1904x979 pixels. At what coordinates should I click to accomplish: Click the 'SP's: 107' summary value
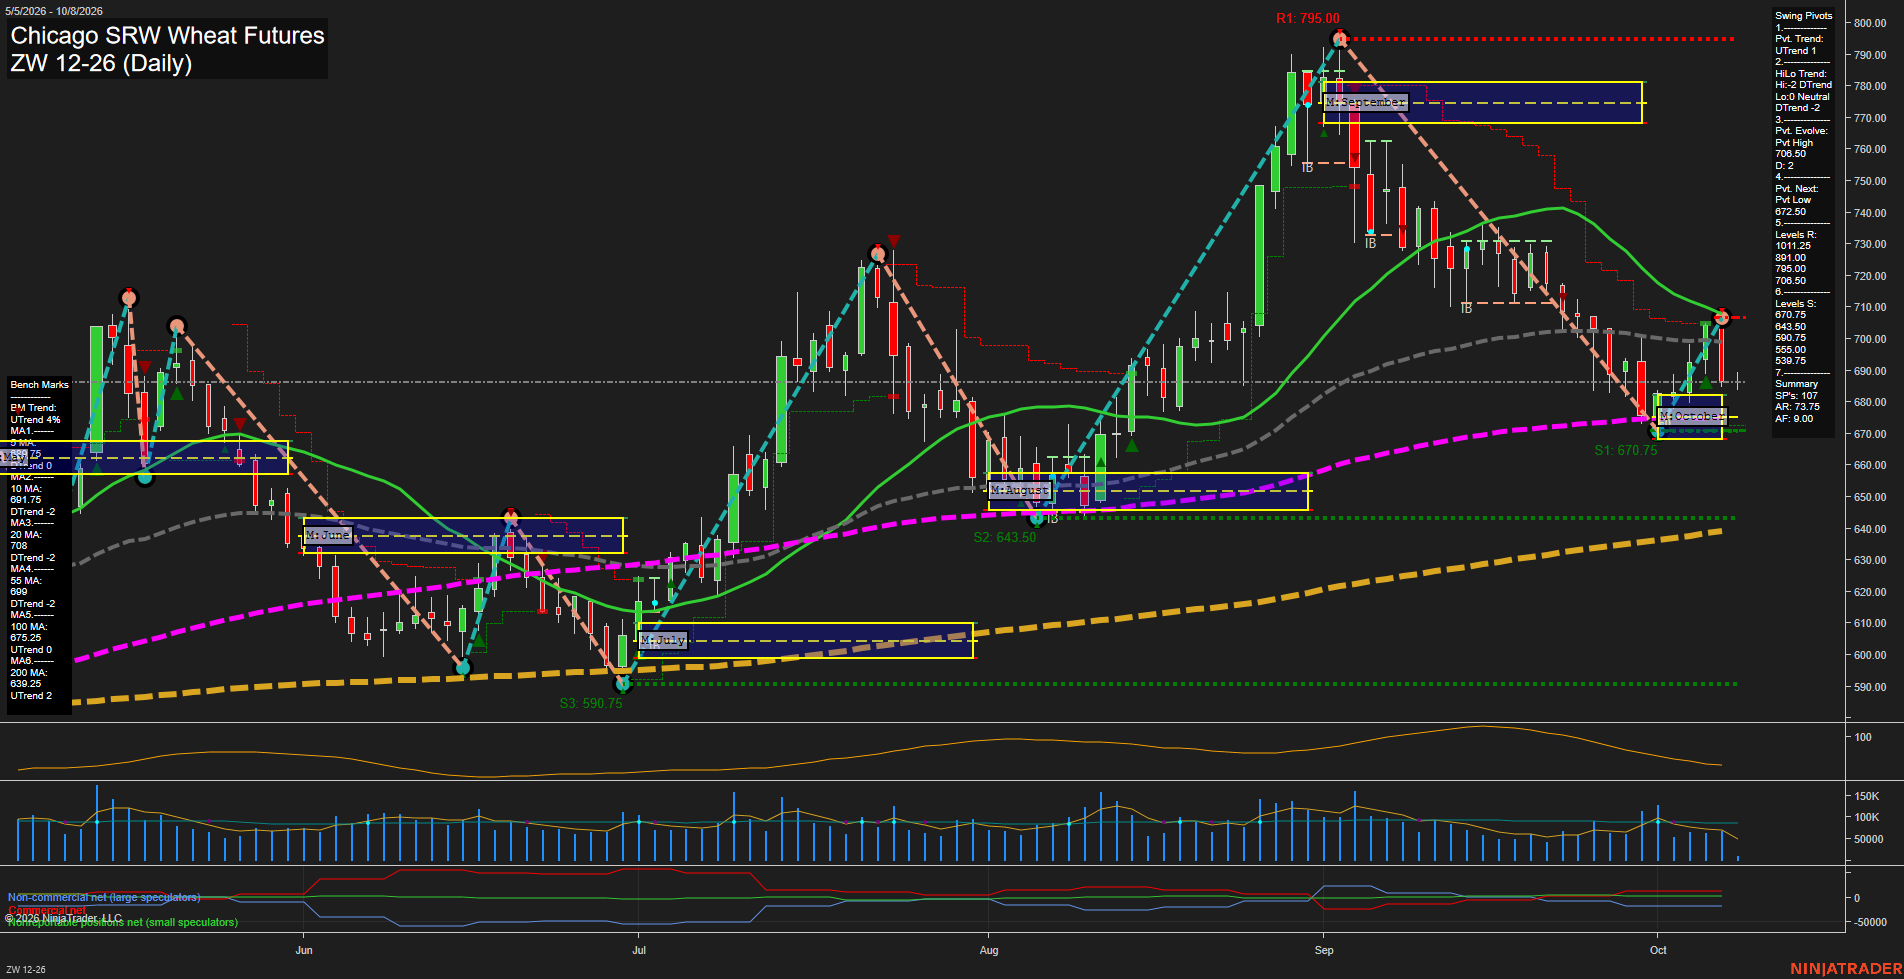(1796, 396)
